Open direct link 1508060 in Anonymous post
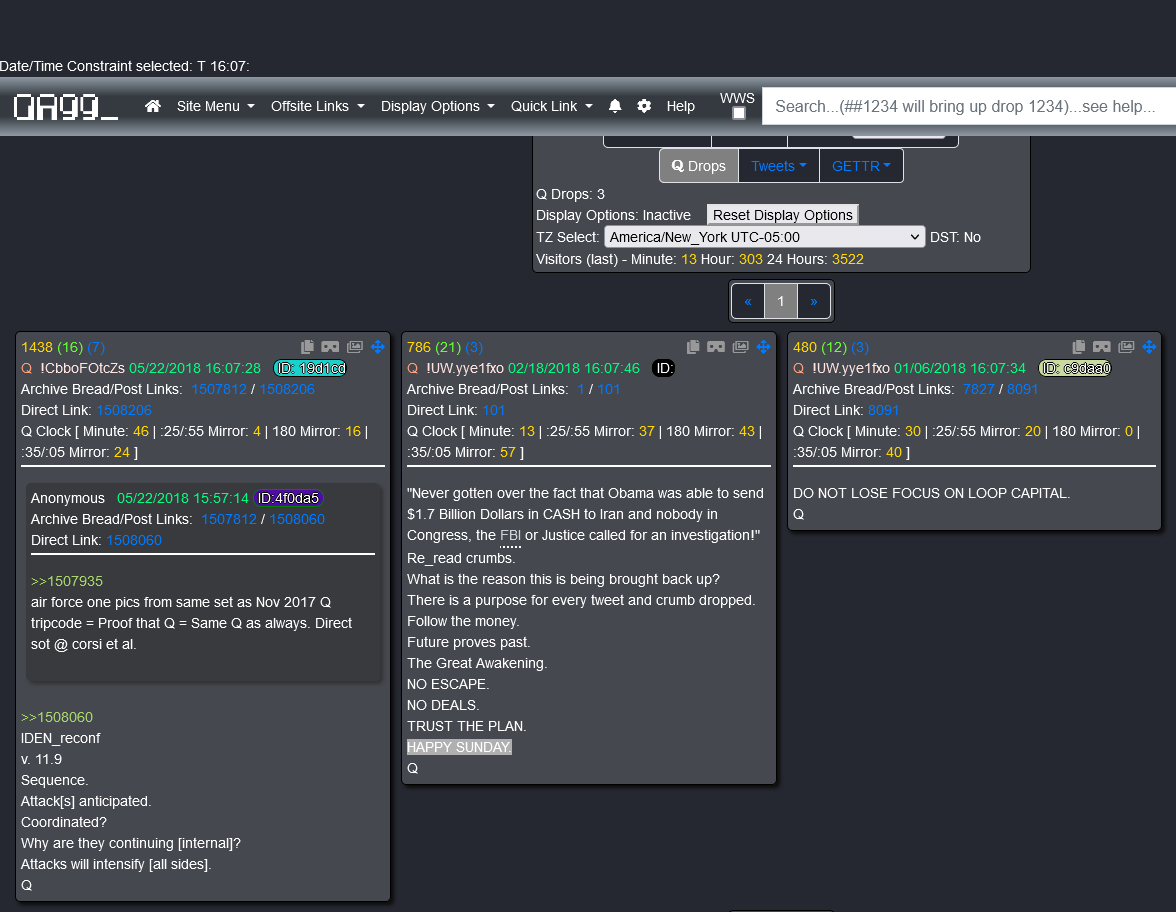 tap(134, 540)
